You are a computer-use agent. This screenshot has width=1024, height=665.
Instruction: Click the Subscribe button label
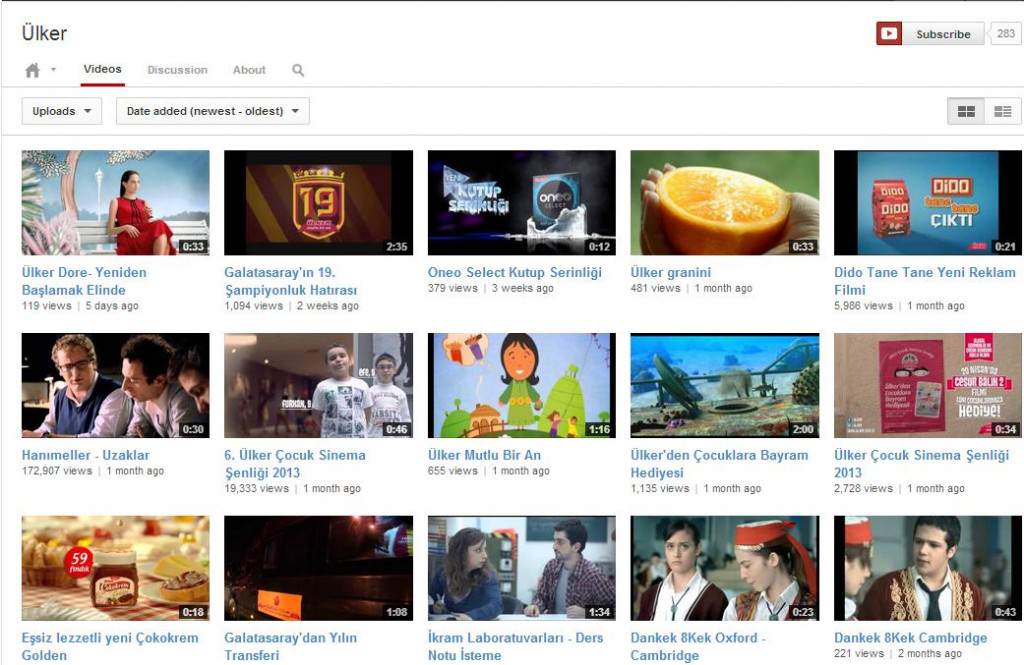pos(943,34)
